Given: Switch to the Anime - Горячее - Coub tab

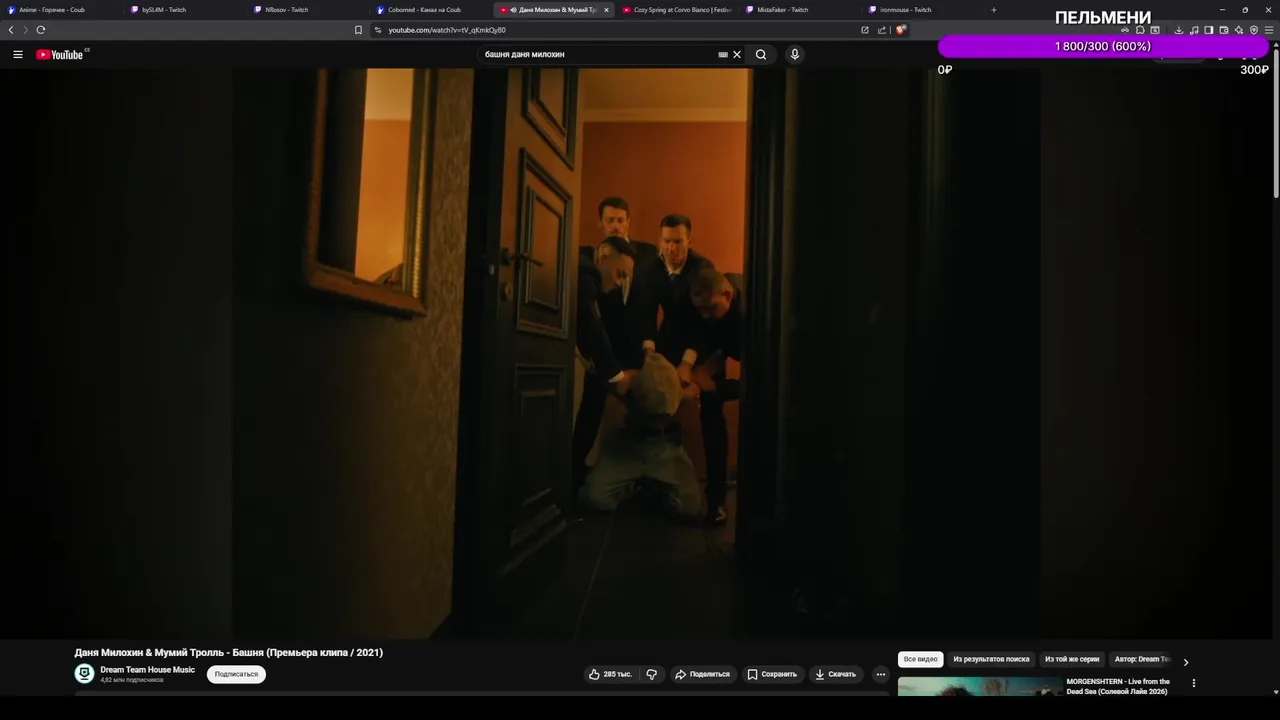Looking at the screenshot, I should 60,10.
